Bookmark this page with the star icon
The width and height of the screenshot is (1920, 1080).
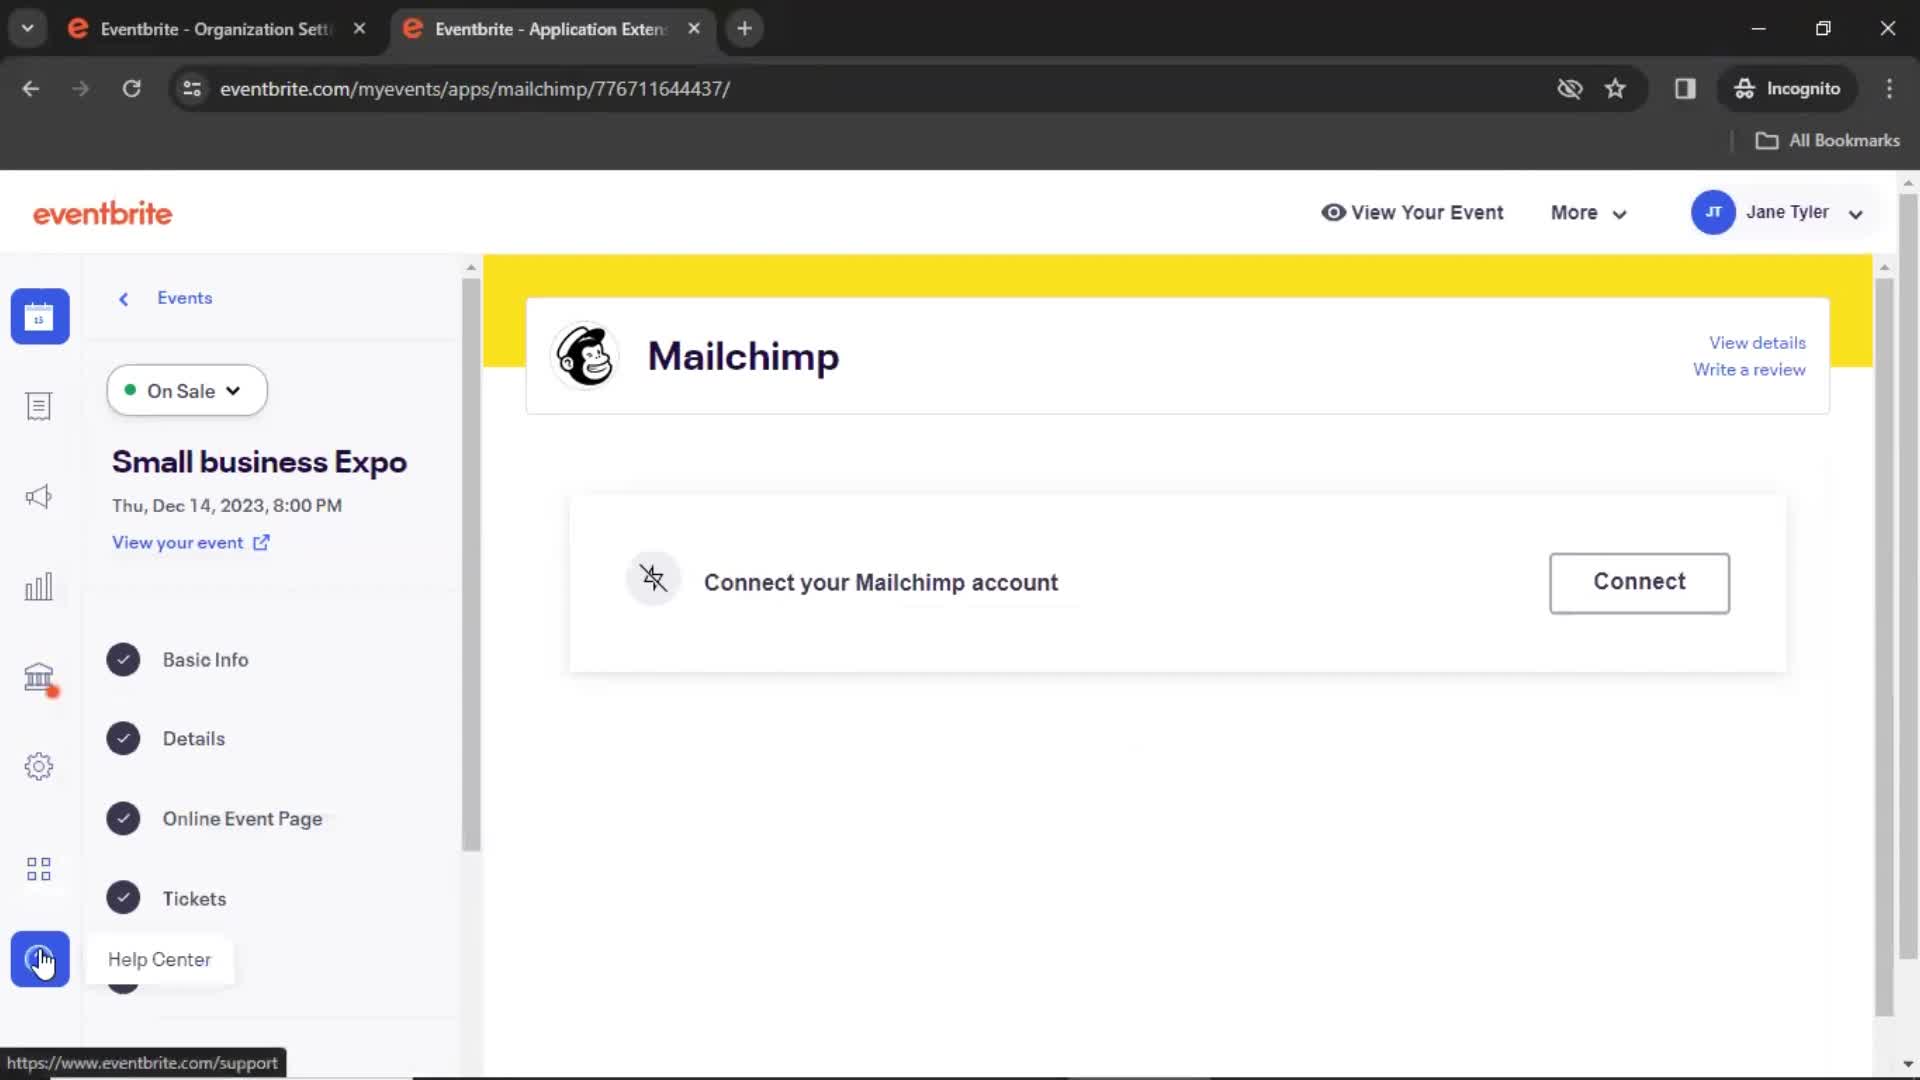tap(1615, 89)
